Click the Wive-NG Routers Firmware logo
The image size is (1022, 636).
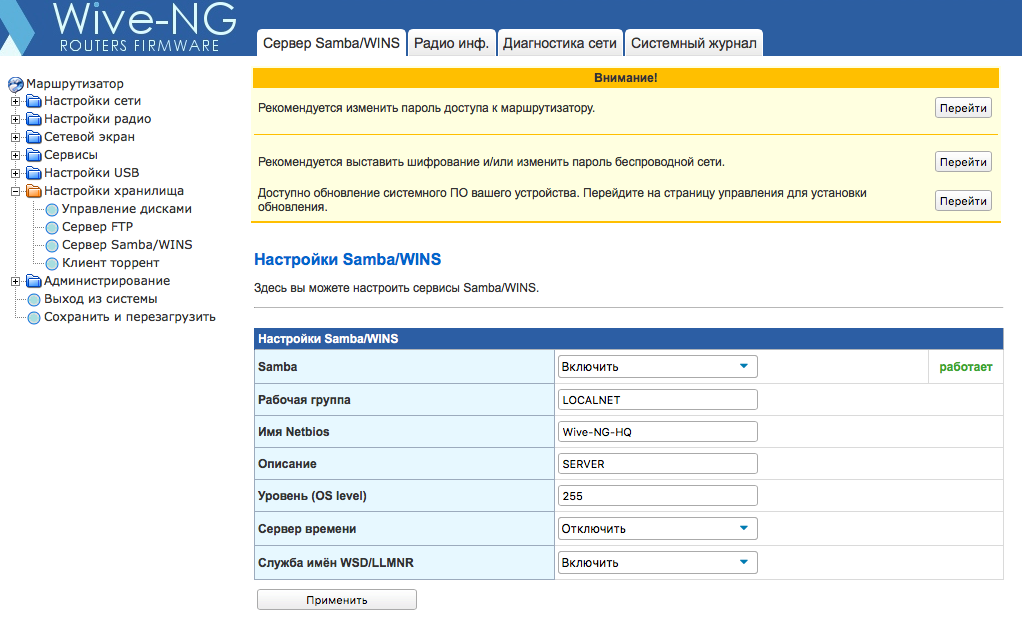tap(121, 27)
